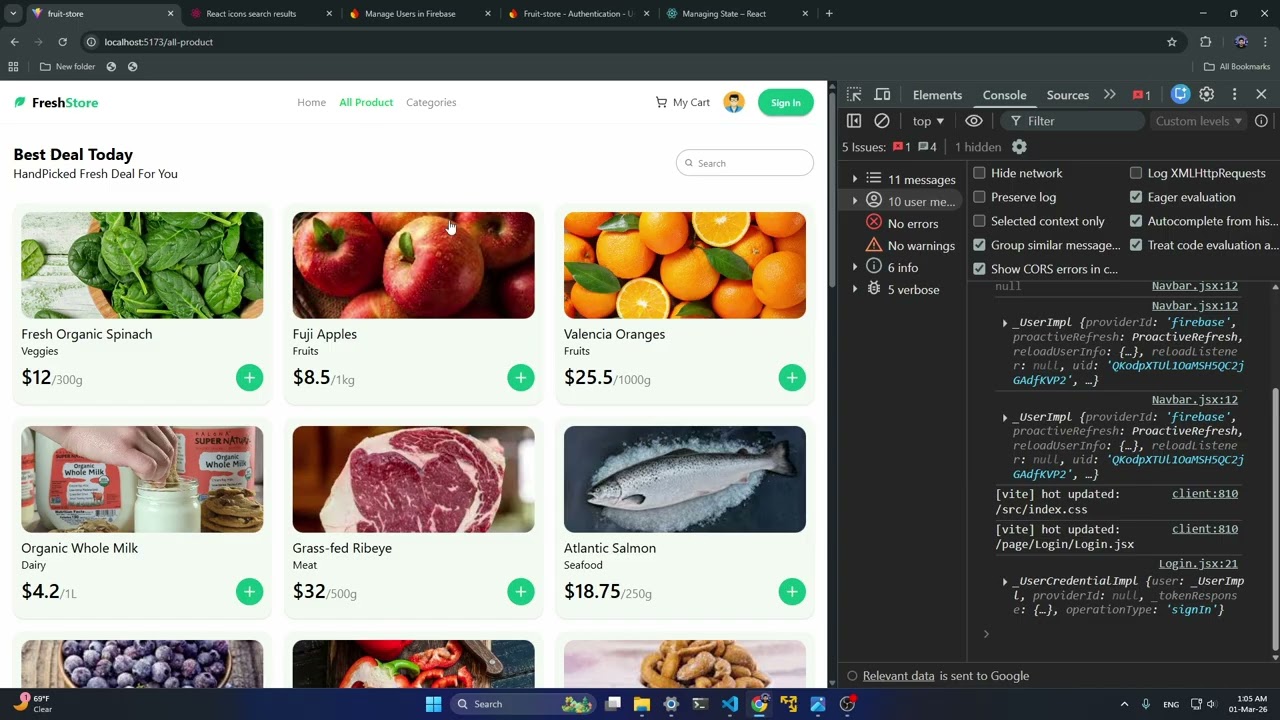Image resolution: width=1280 pixels, height=720 pixels.
Task: Open client:810 link for index.css update
Action: pos(1205,494)
